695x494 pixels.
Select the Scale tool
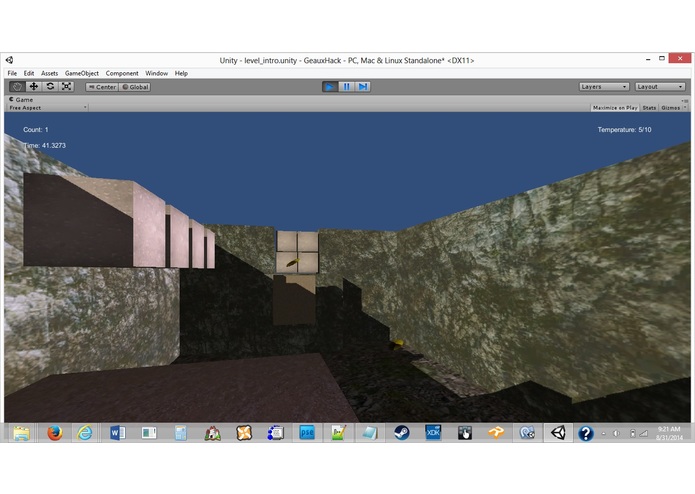(66, 86)
